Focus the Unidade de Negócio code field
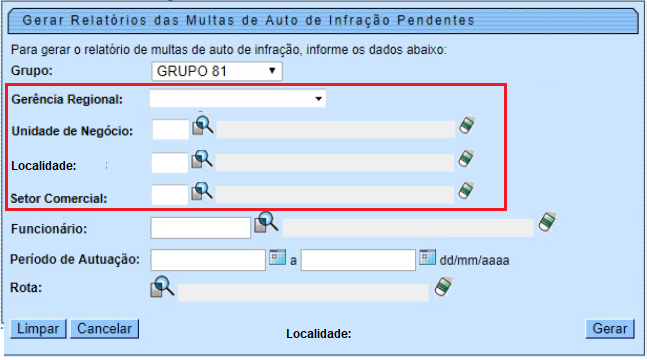 tap(170, 130)
